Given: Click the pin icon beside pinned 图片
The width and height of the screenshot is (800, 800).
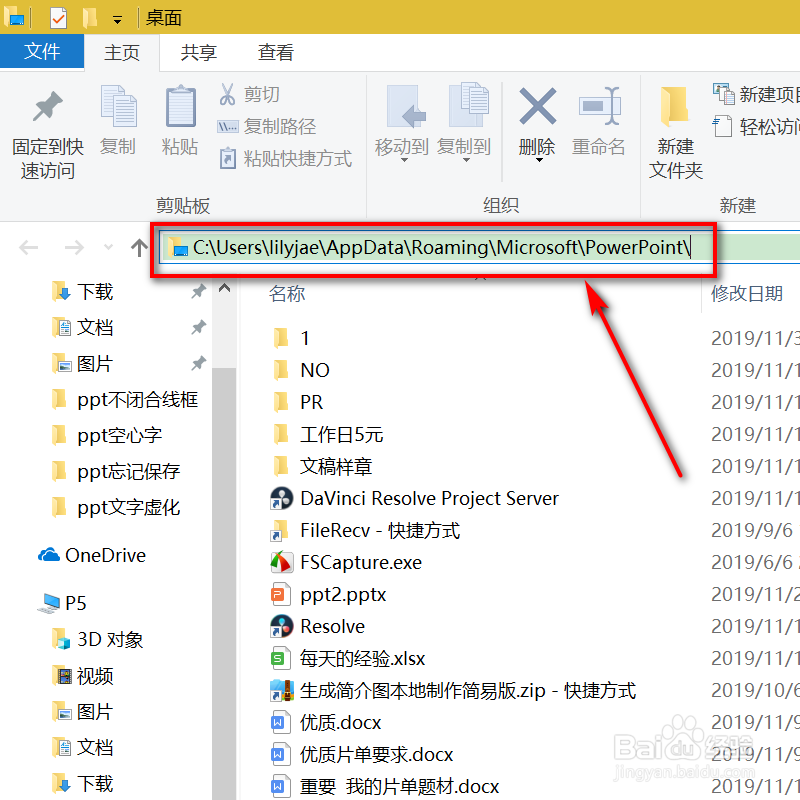Looking at the screenshot, I should click(198, 363).
